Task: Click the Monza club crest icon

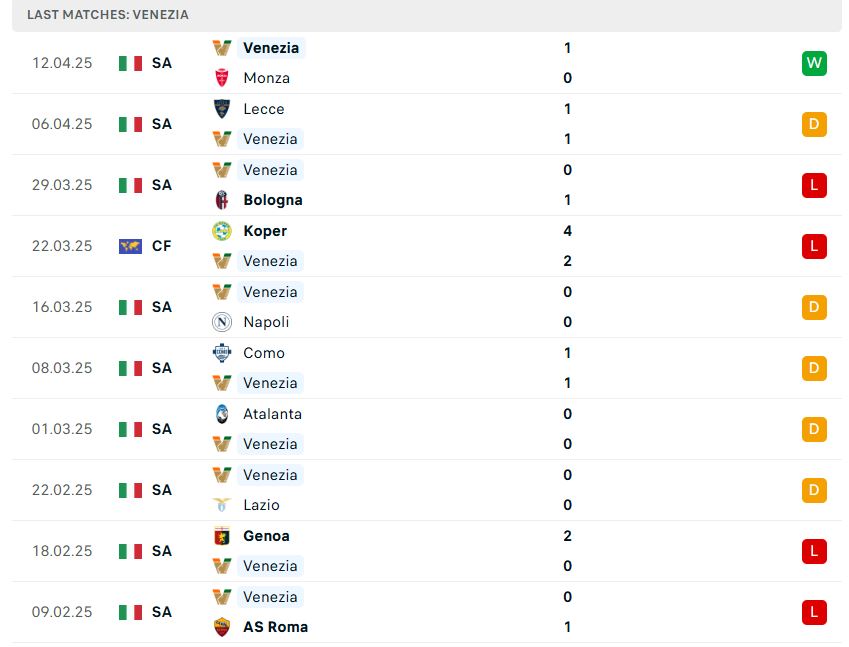Action: pyautogui.click(x=222, y=78)
